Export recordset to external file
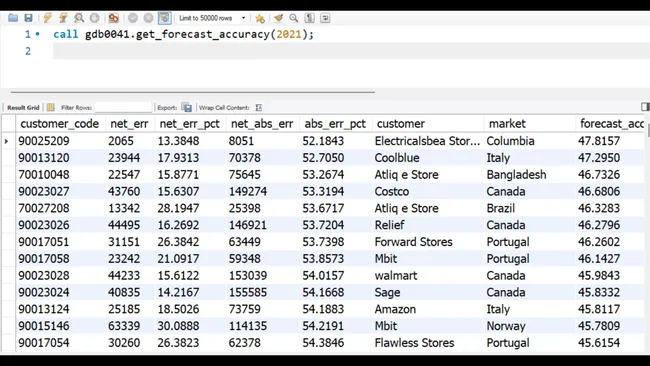 (187, 107)
